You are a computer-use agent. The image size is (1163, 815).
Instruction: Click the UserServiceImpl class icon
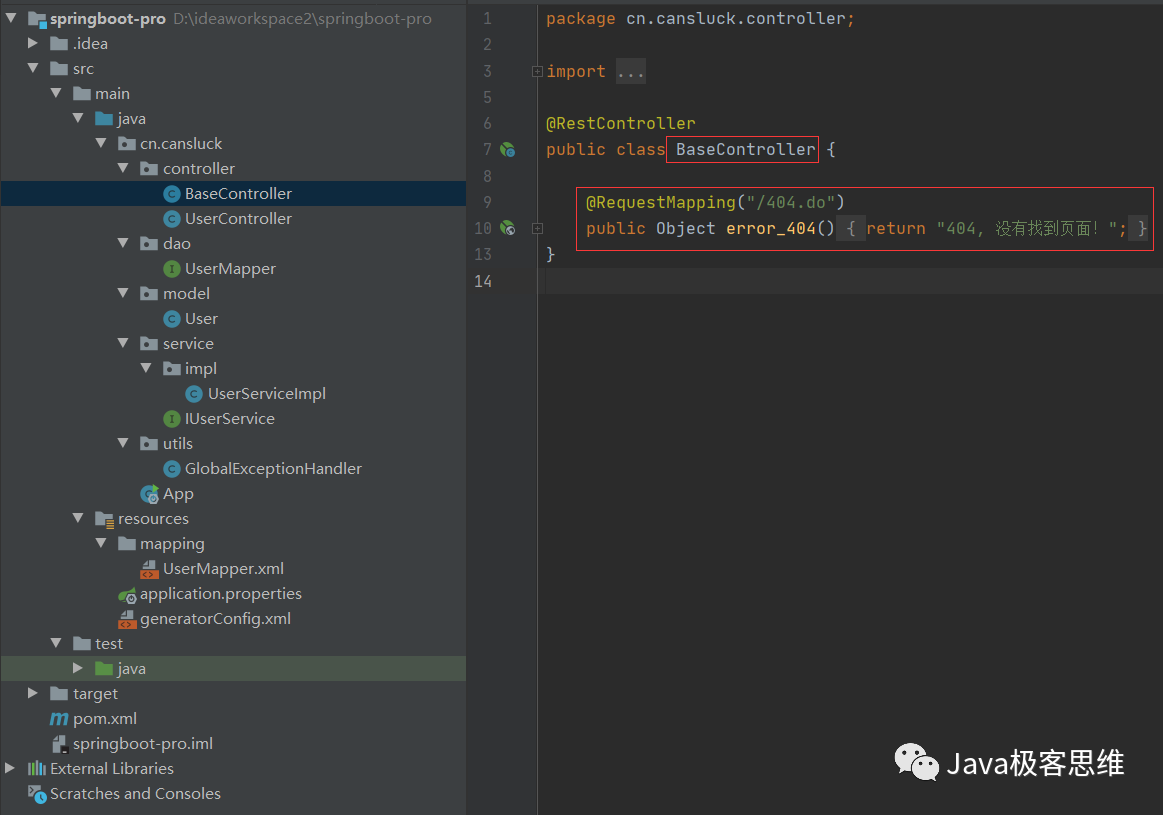click(x=194, y=394)
